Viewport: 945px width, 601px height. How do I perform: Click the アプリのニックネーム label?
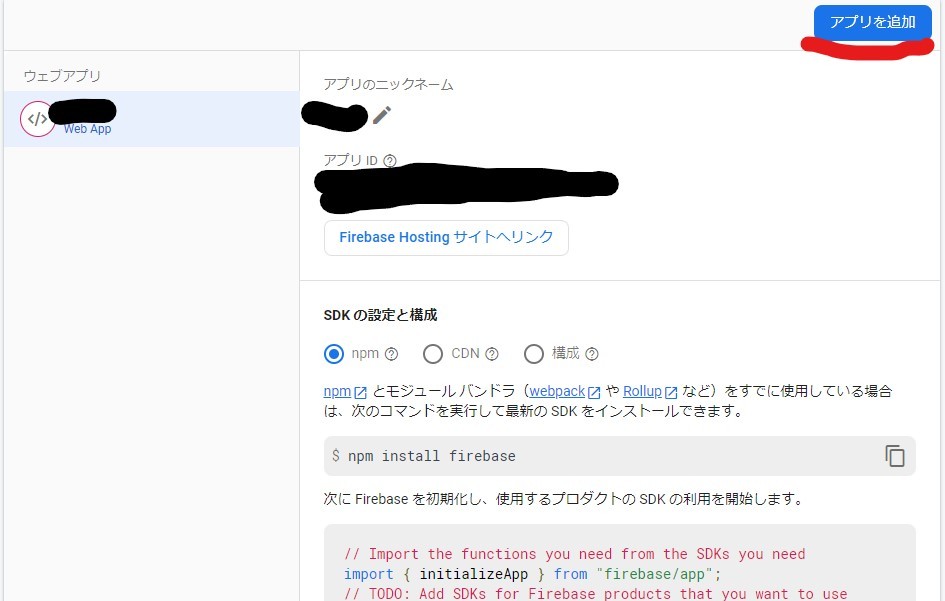tap(388, 84)
